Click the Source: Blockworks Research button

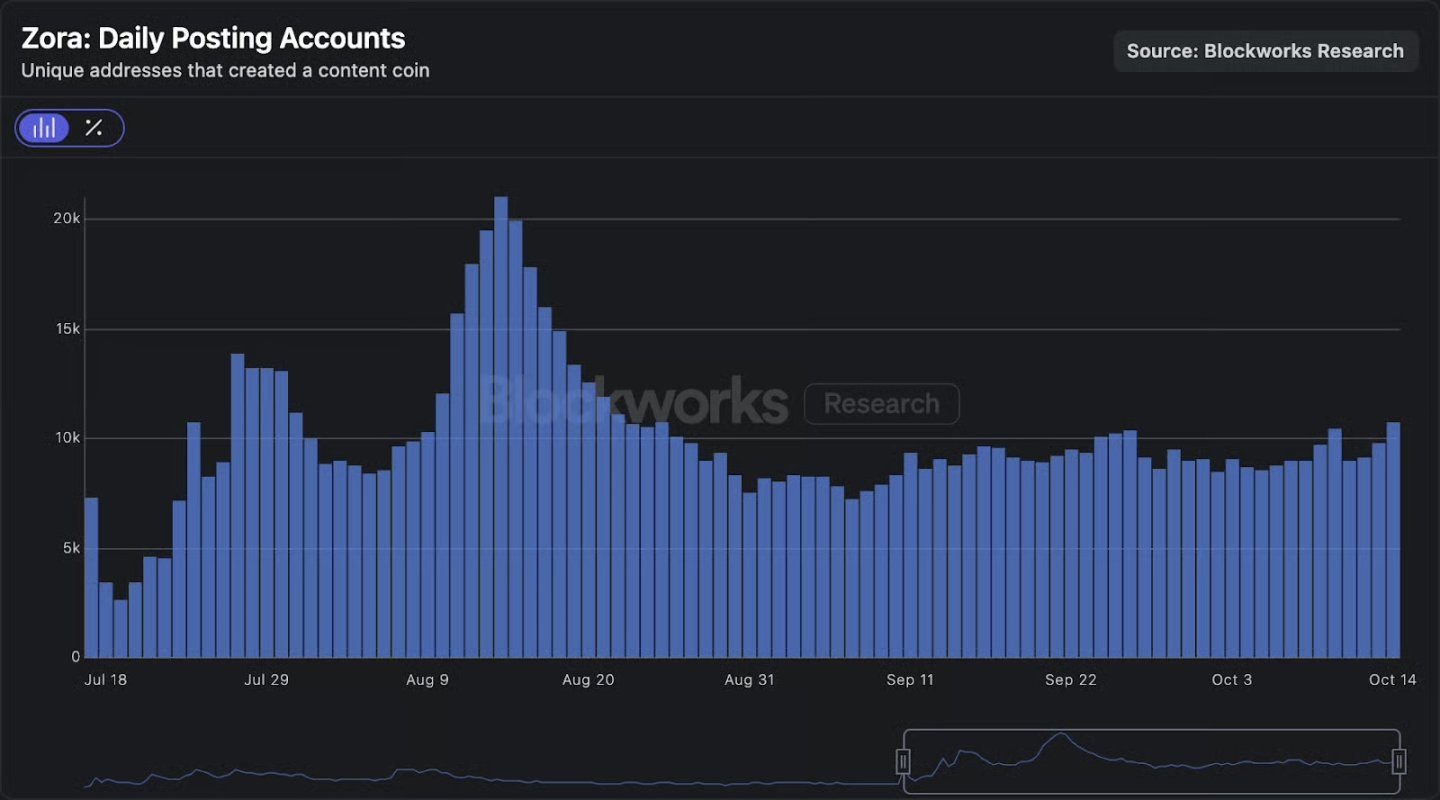(1265, 51)
